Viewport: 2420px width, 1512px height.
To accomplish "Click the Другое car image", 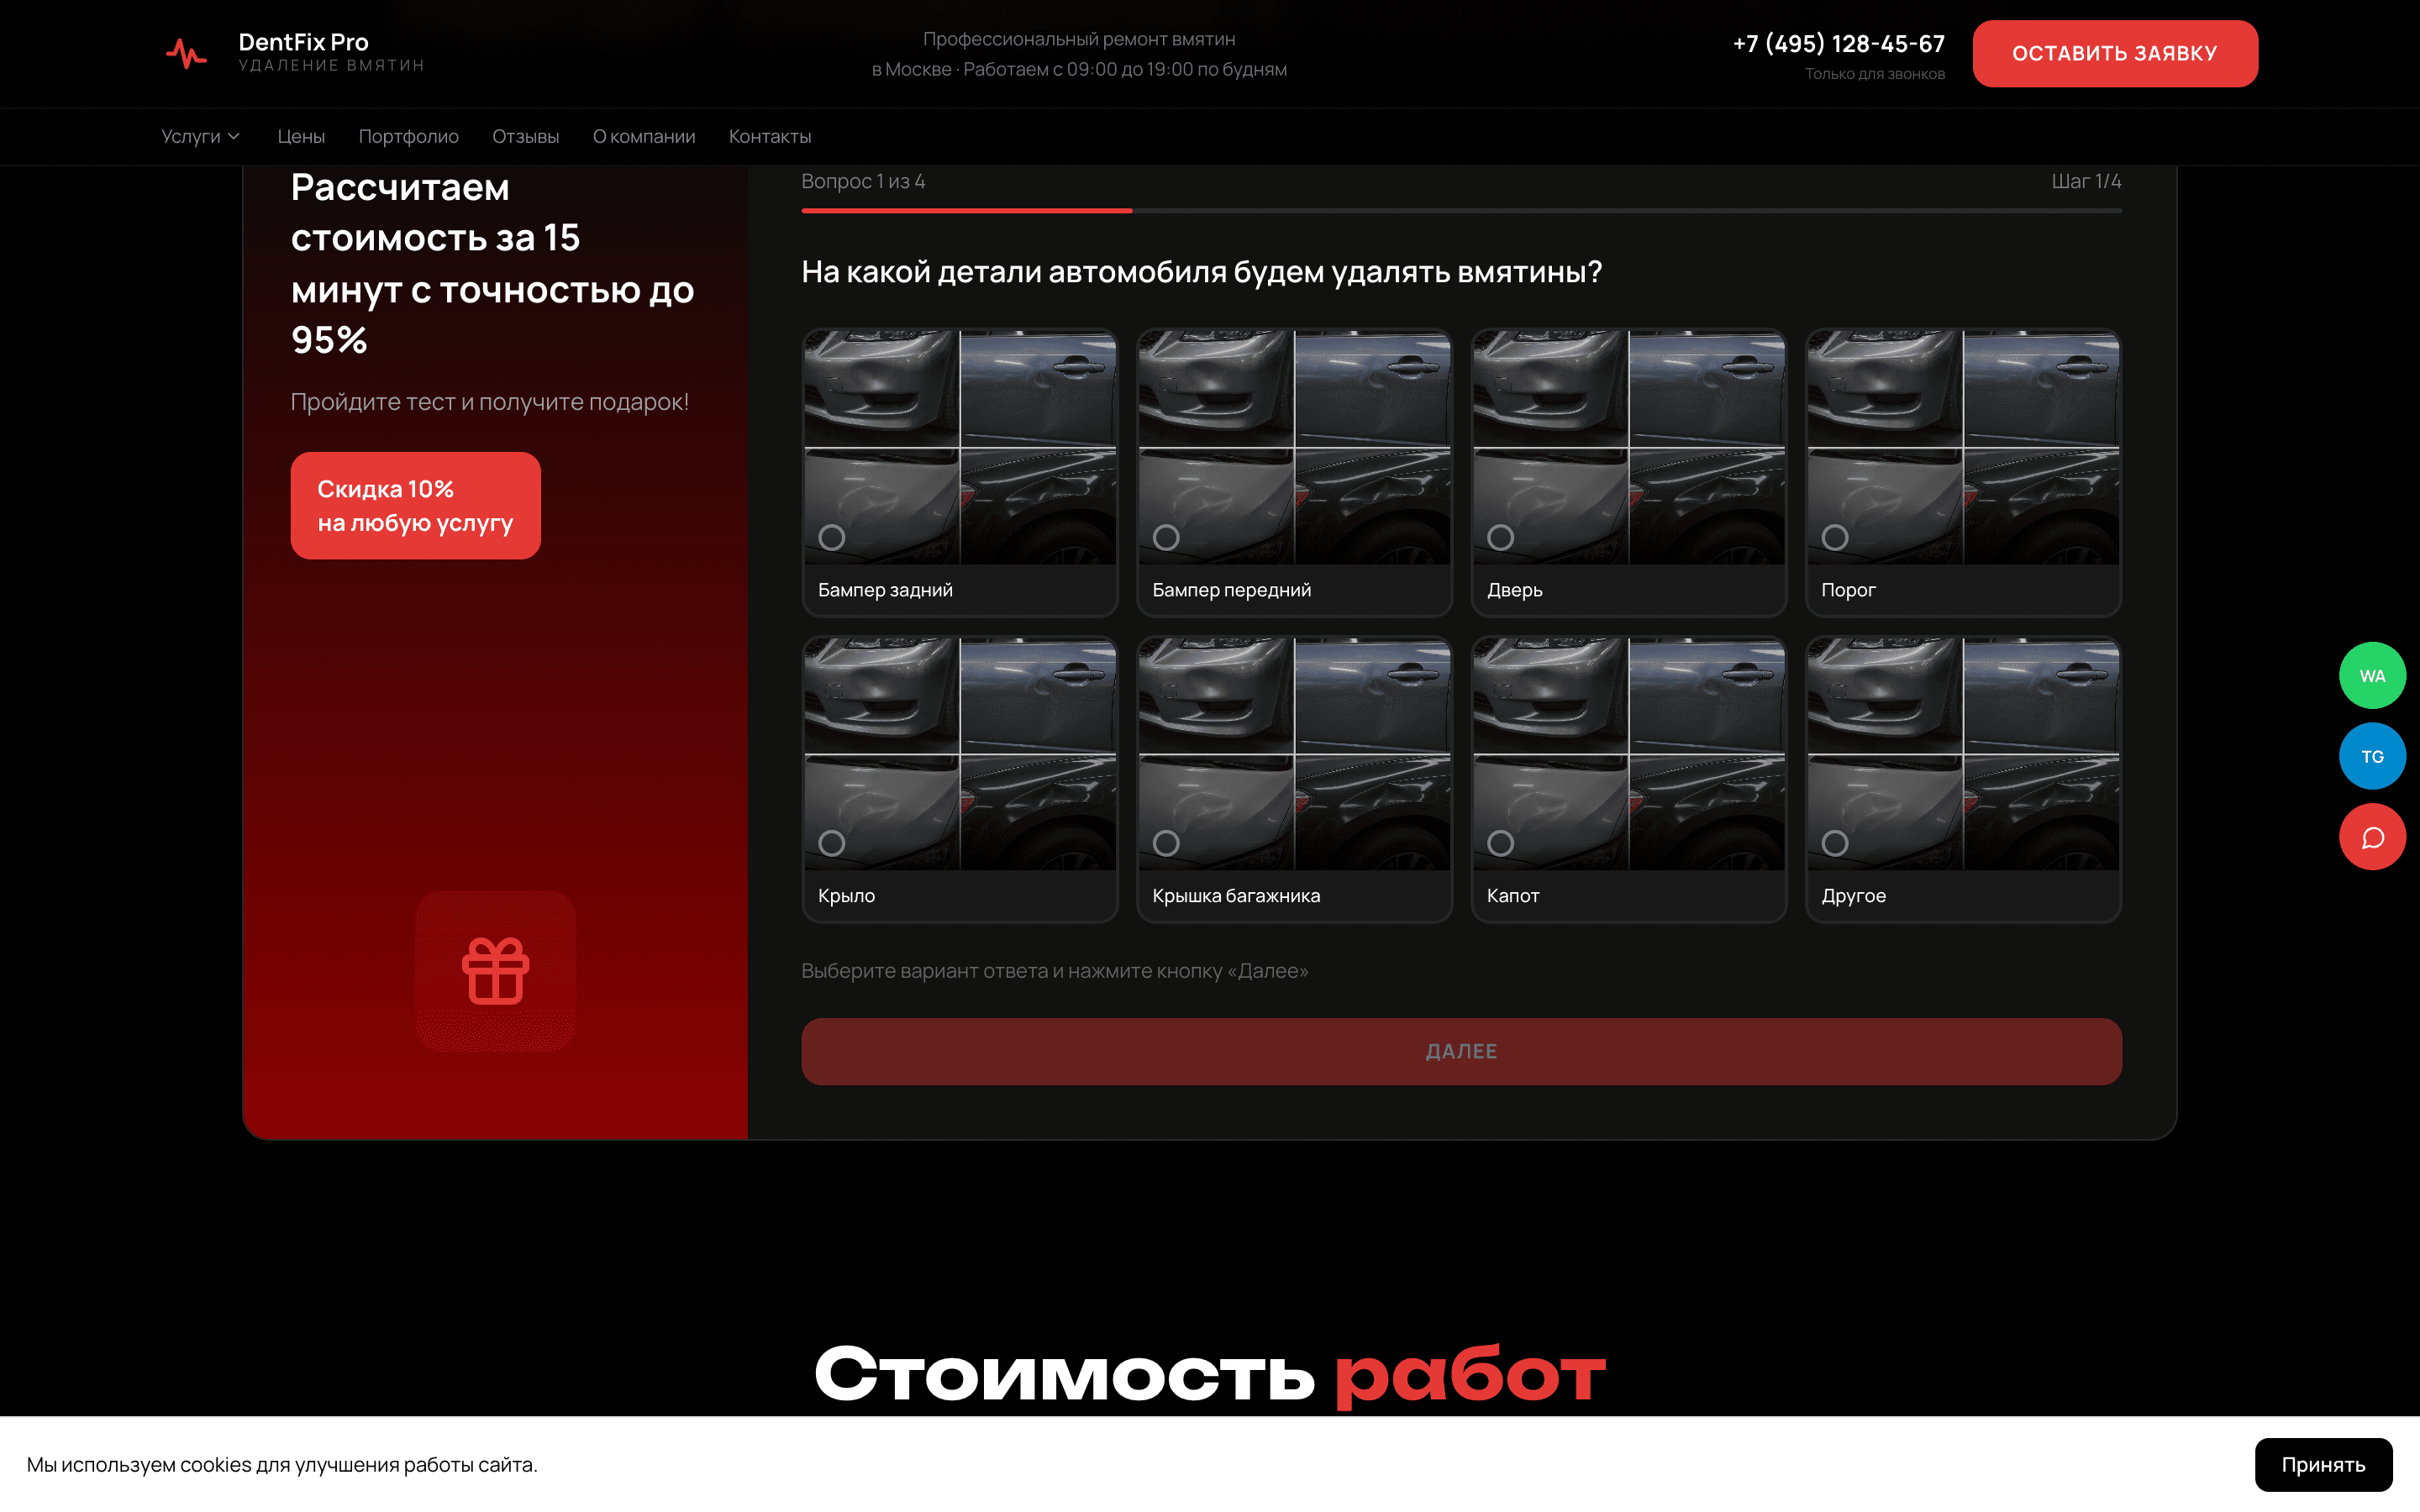I will coord(1963,754).
